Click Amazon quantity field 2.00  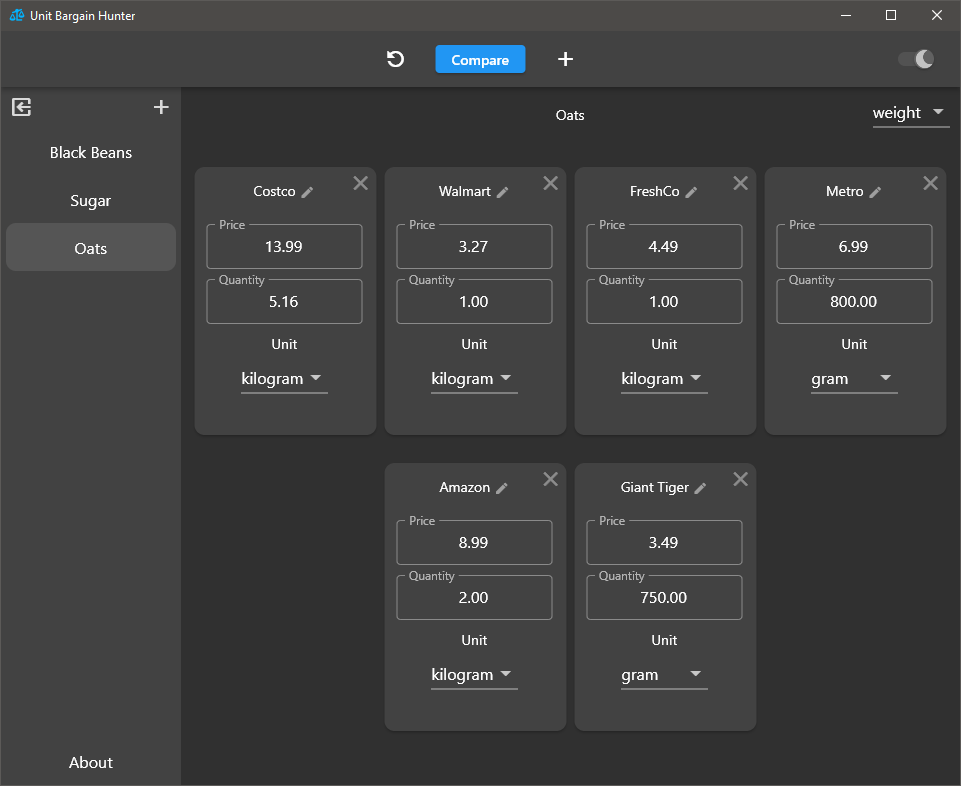pos(474,598)
